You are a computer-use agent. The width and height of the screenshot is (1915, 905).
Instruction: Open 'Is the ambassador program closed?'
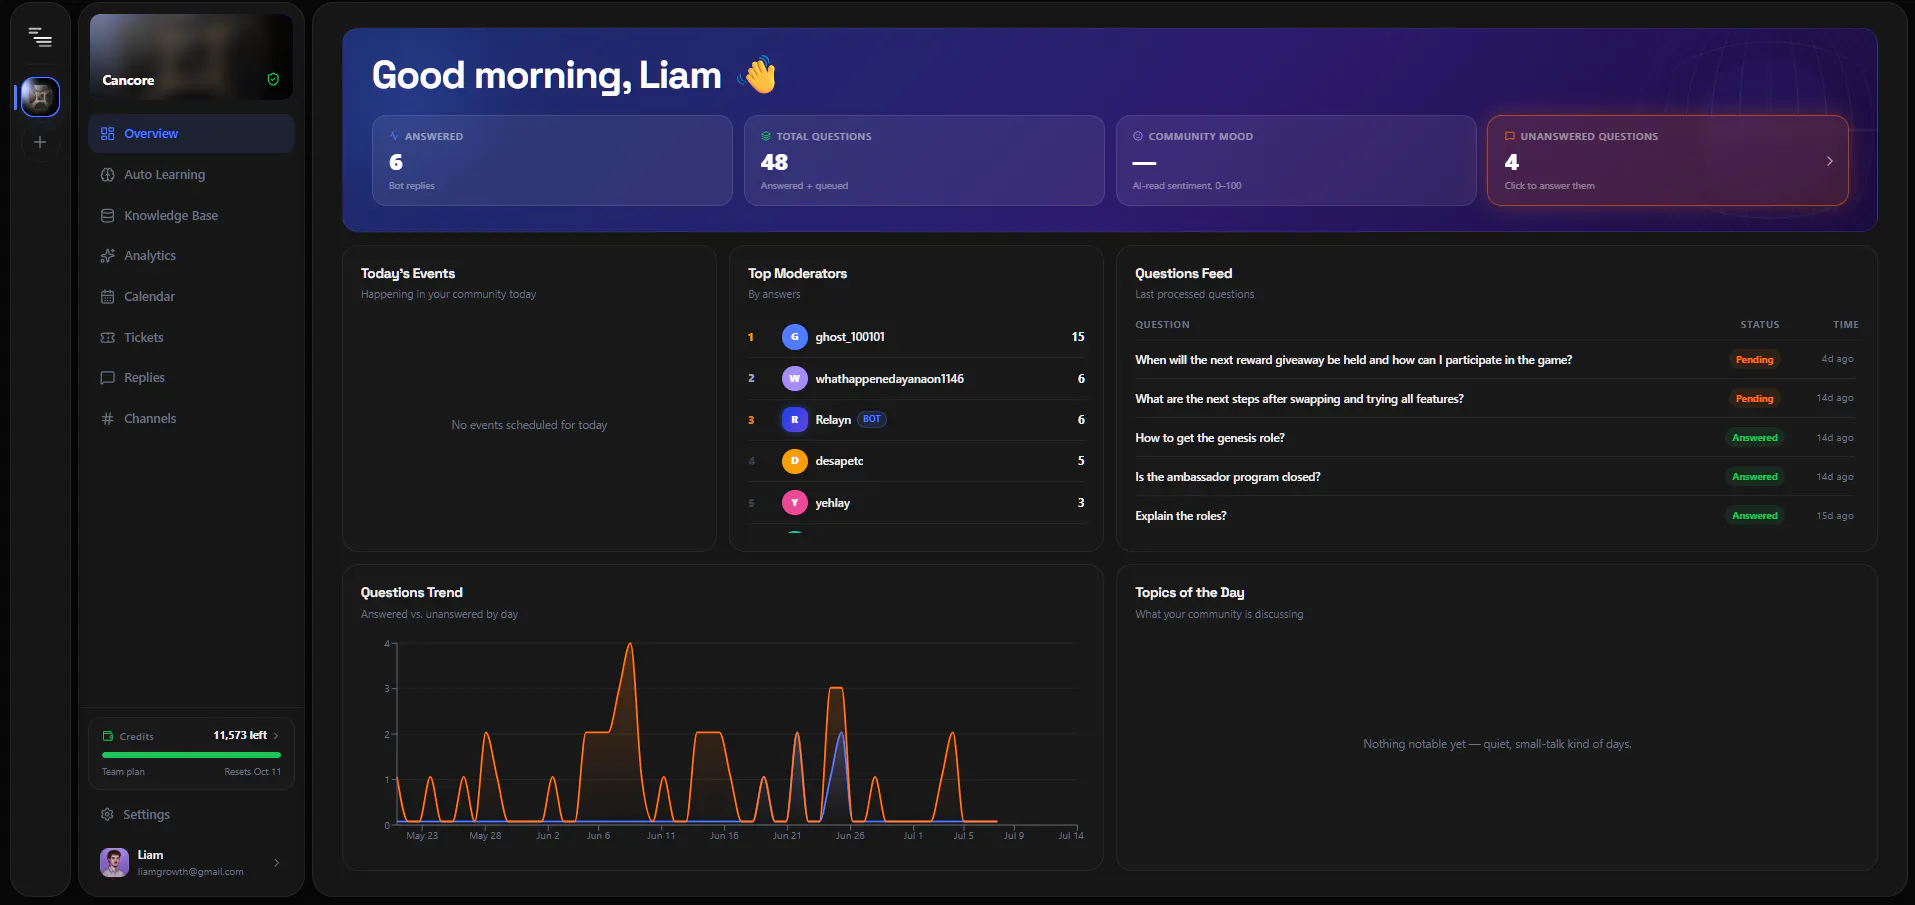[1227, 477]
